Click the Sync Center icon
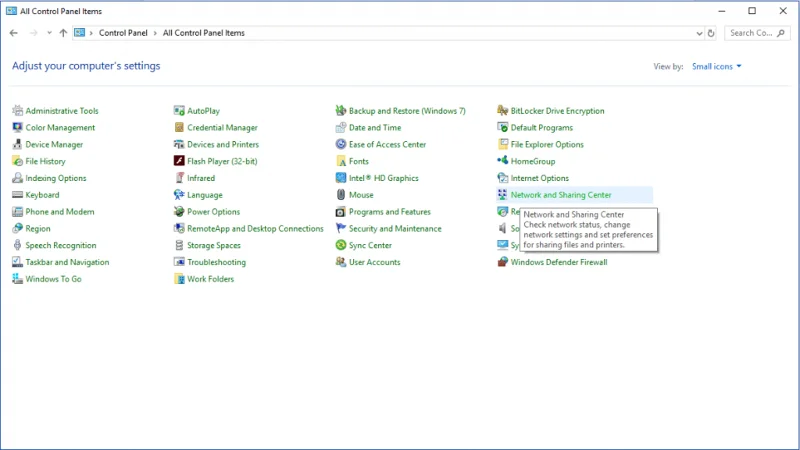The image size is (800, 450). (341, 245)
